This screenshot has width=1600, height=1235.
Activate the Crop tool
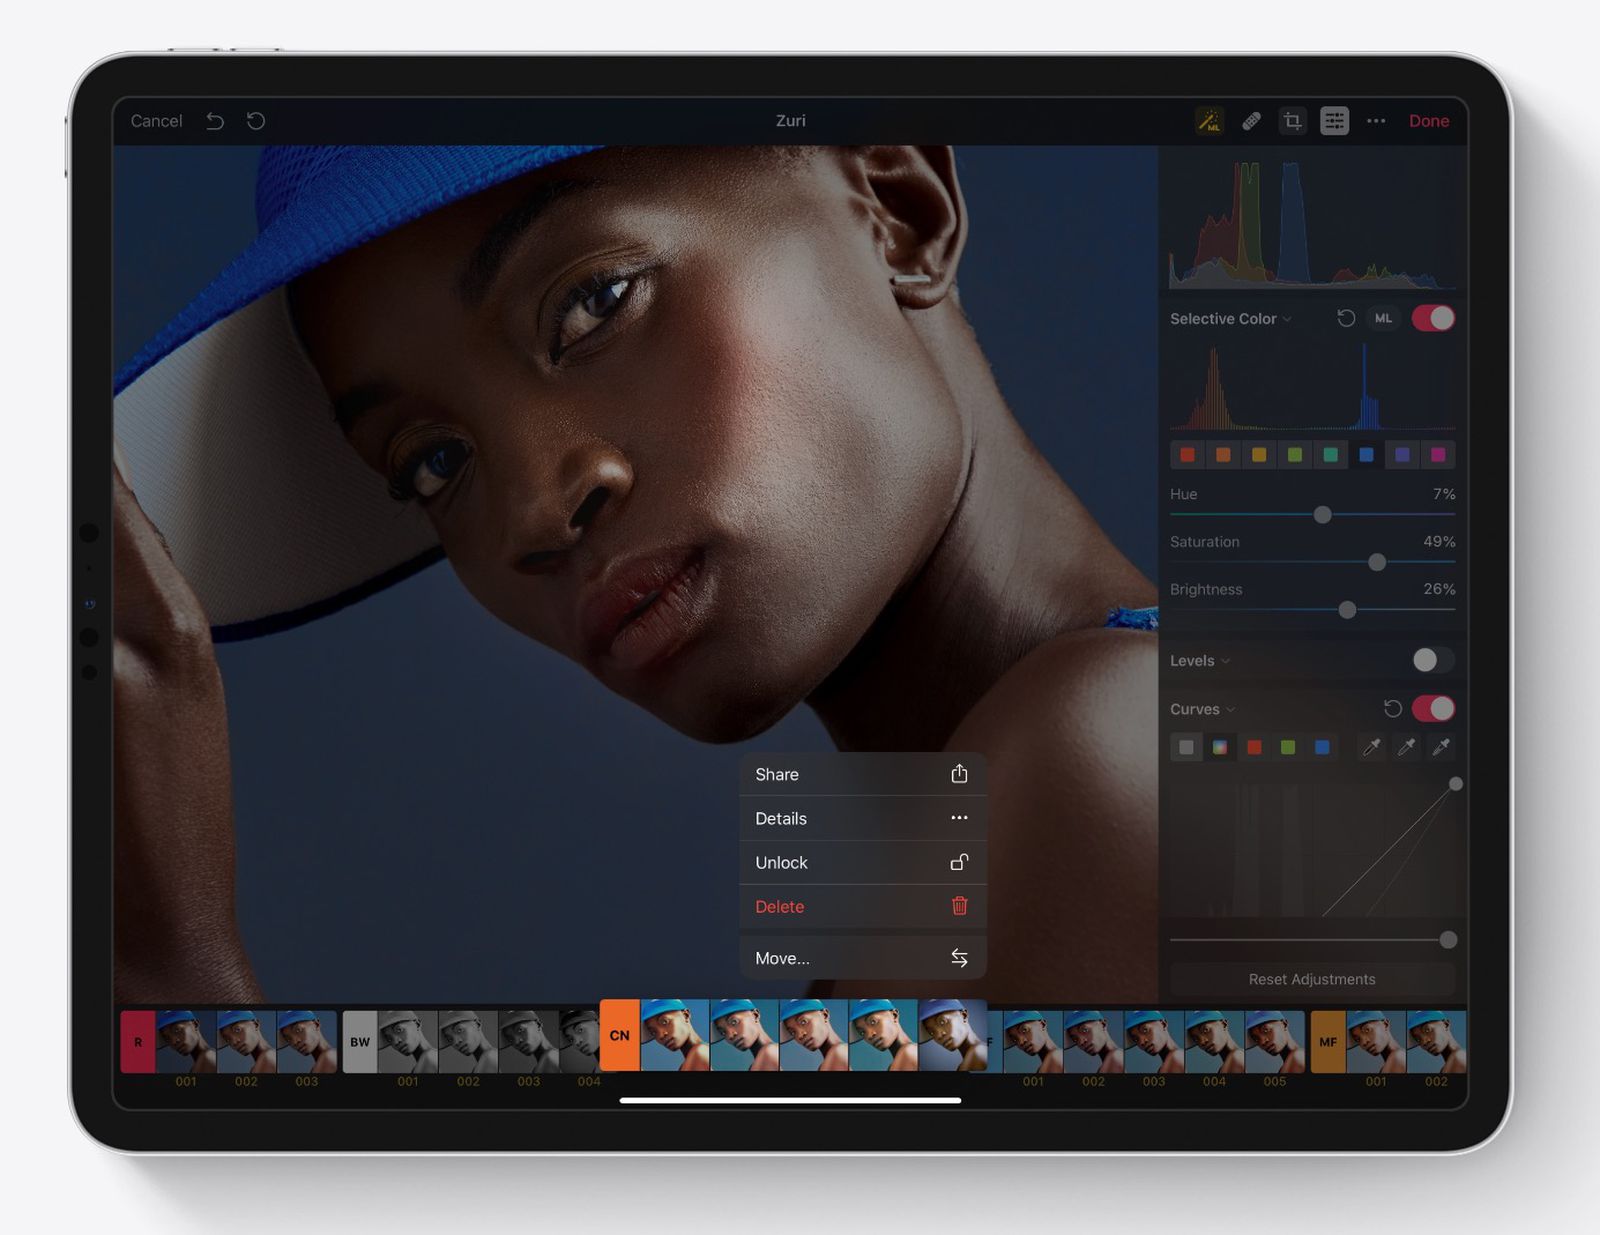click(x=1293, y=121)
